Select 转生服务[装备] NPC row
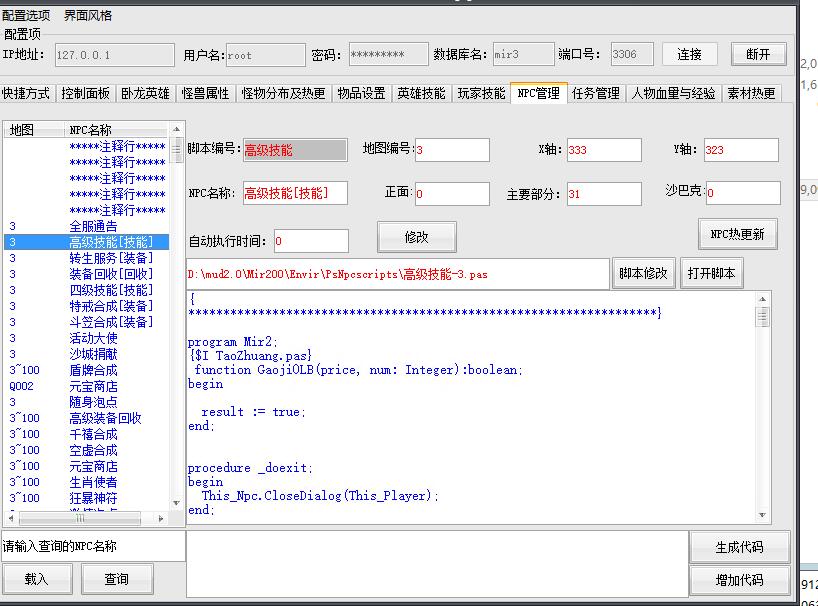 pos(110,258)
